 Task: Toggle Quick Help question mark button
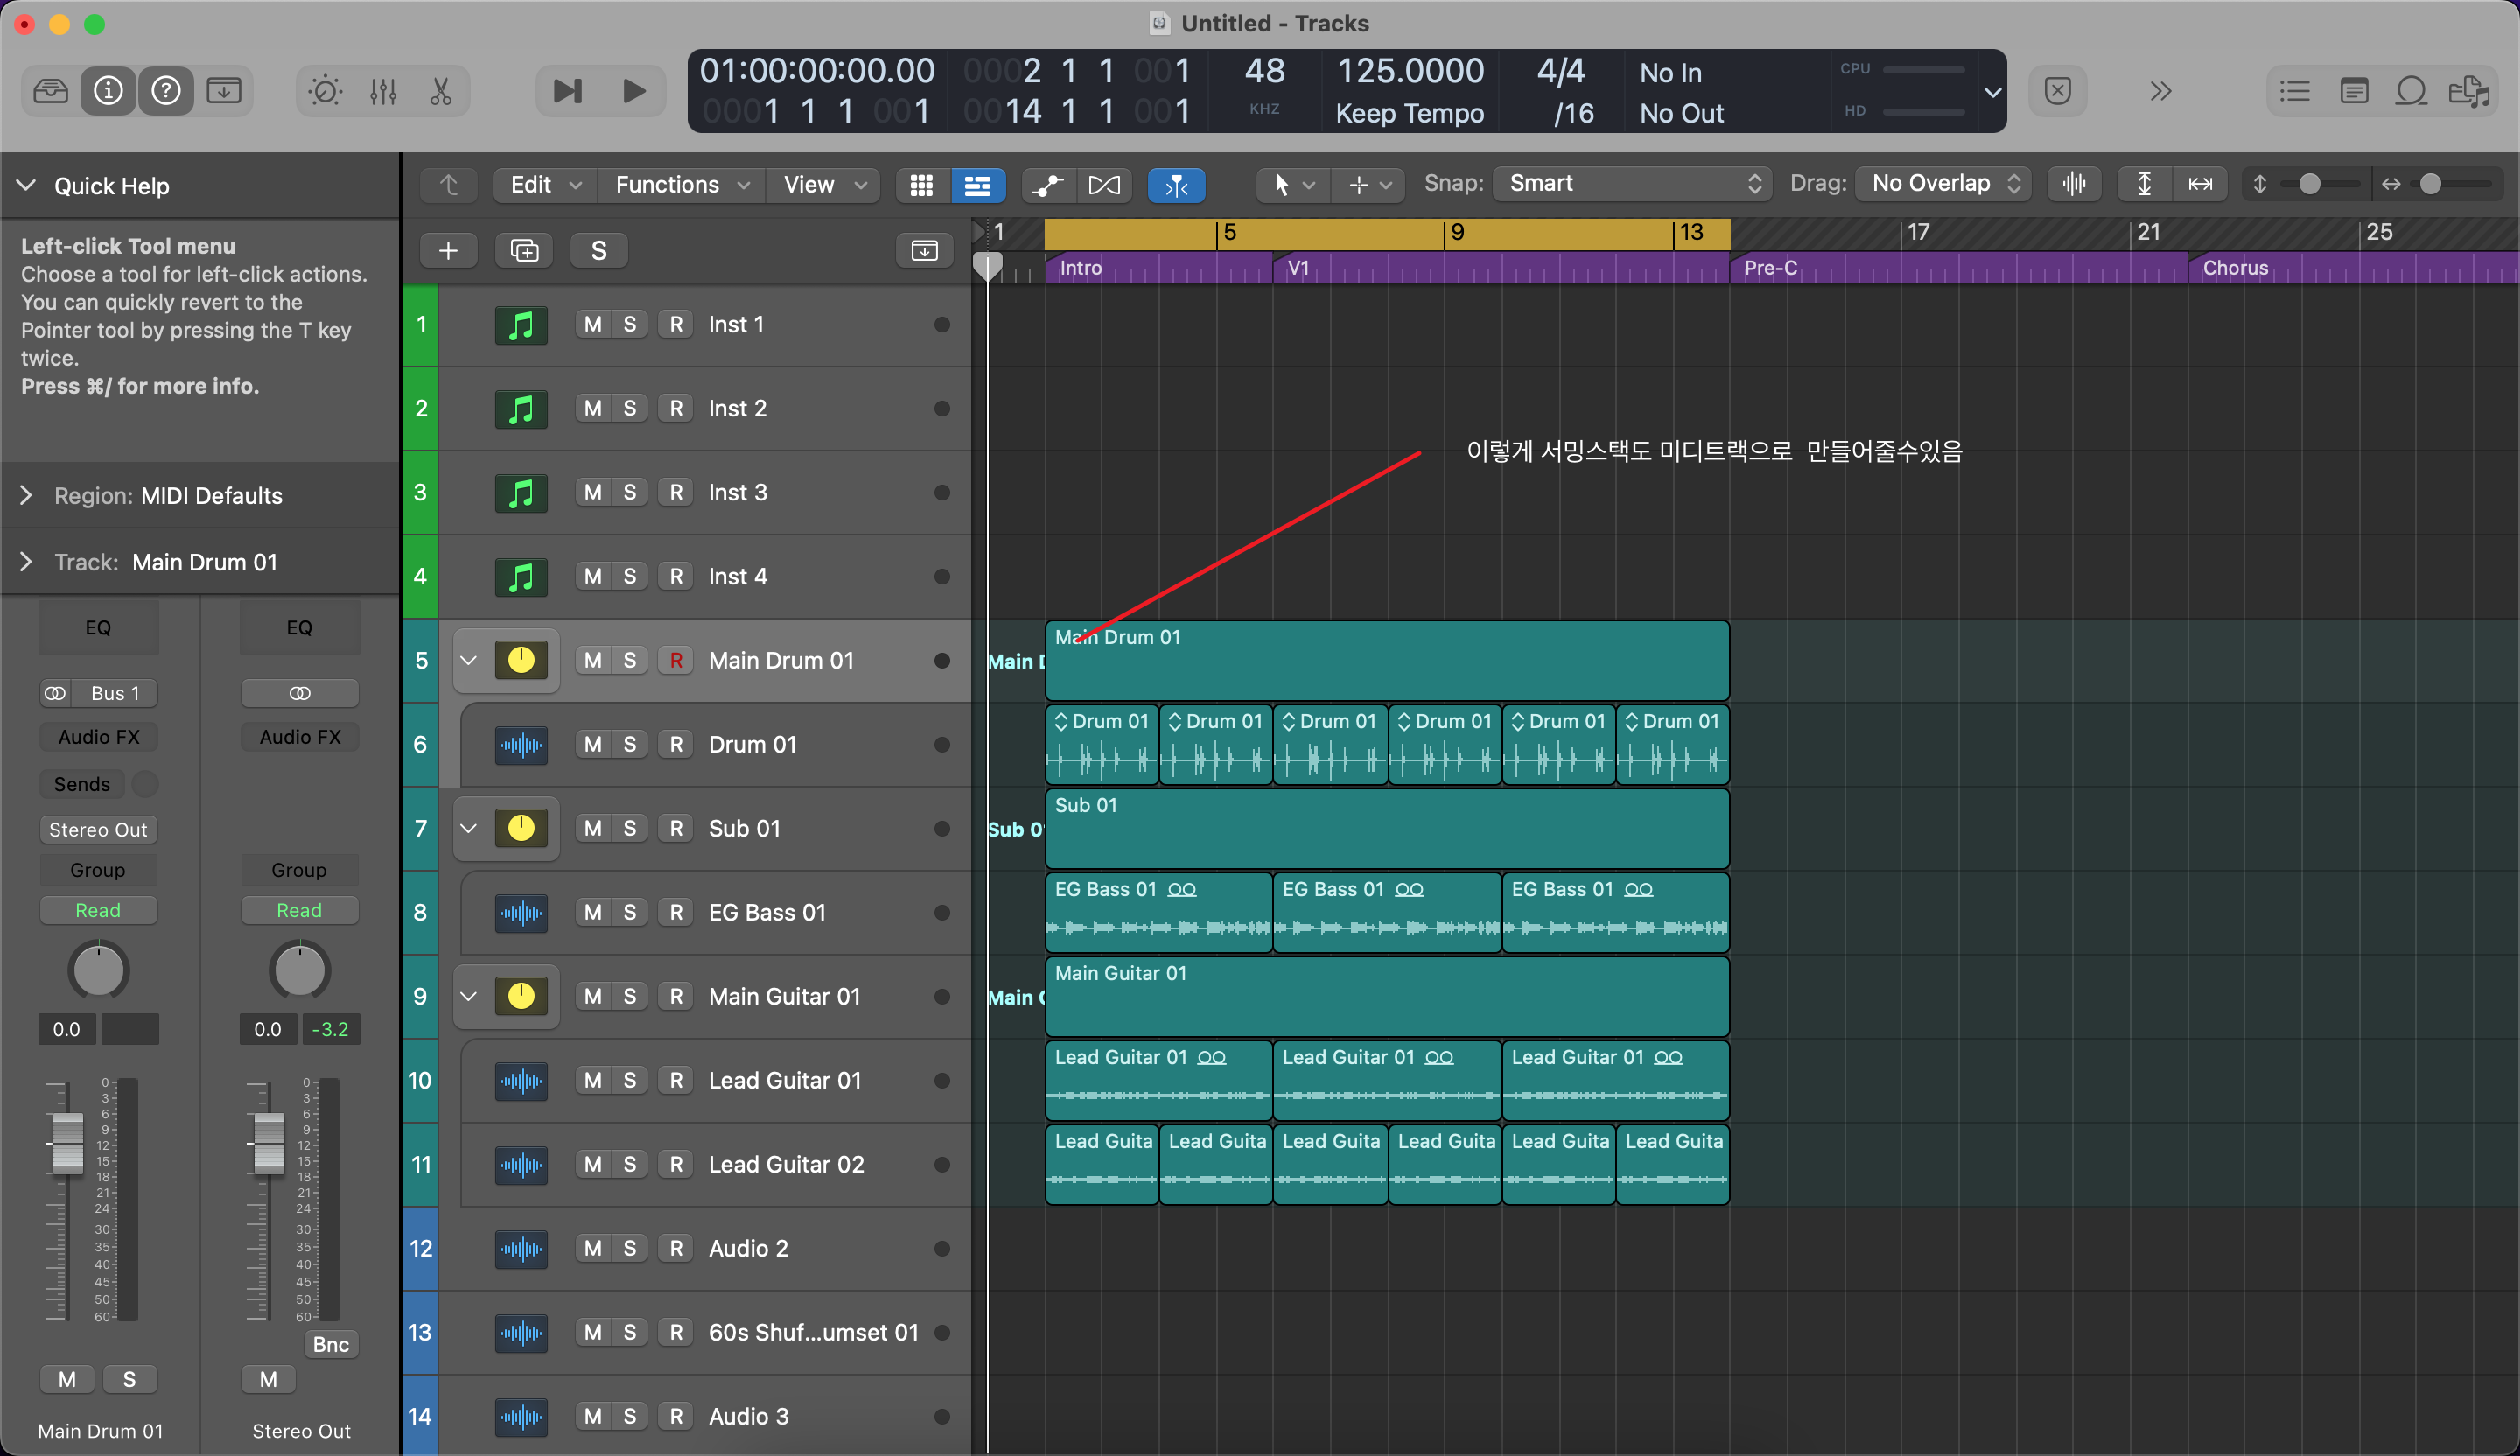click(166, 91)
